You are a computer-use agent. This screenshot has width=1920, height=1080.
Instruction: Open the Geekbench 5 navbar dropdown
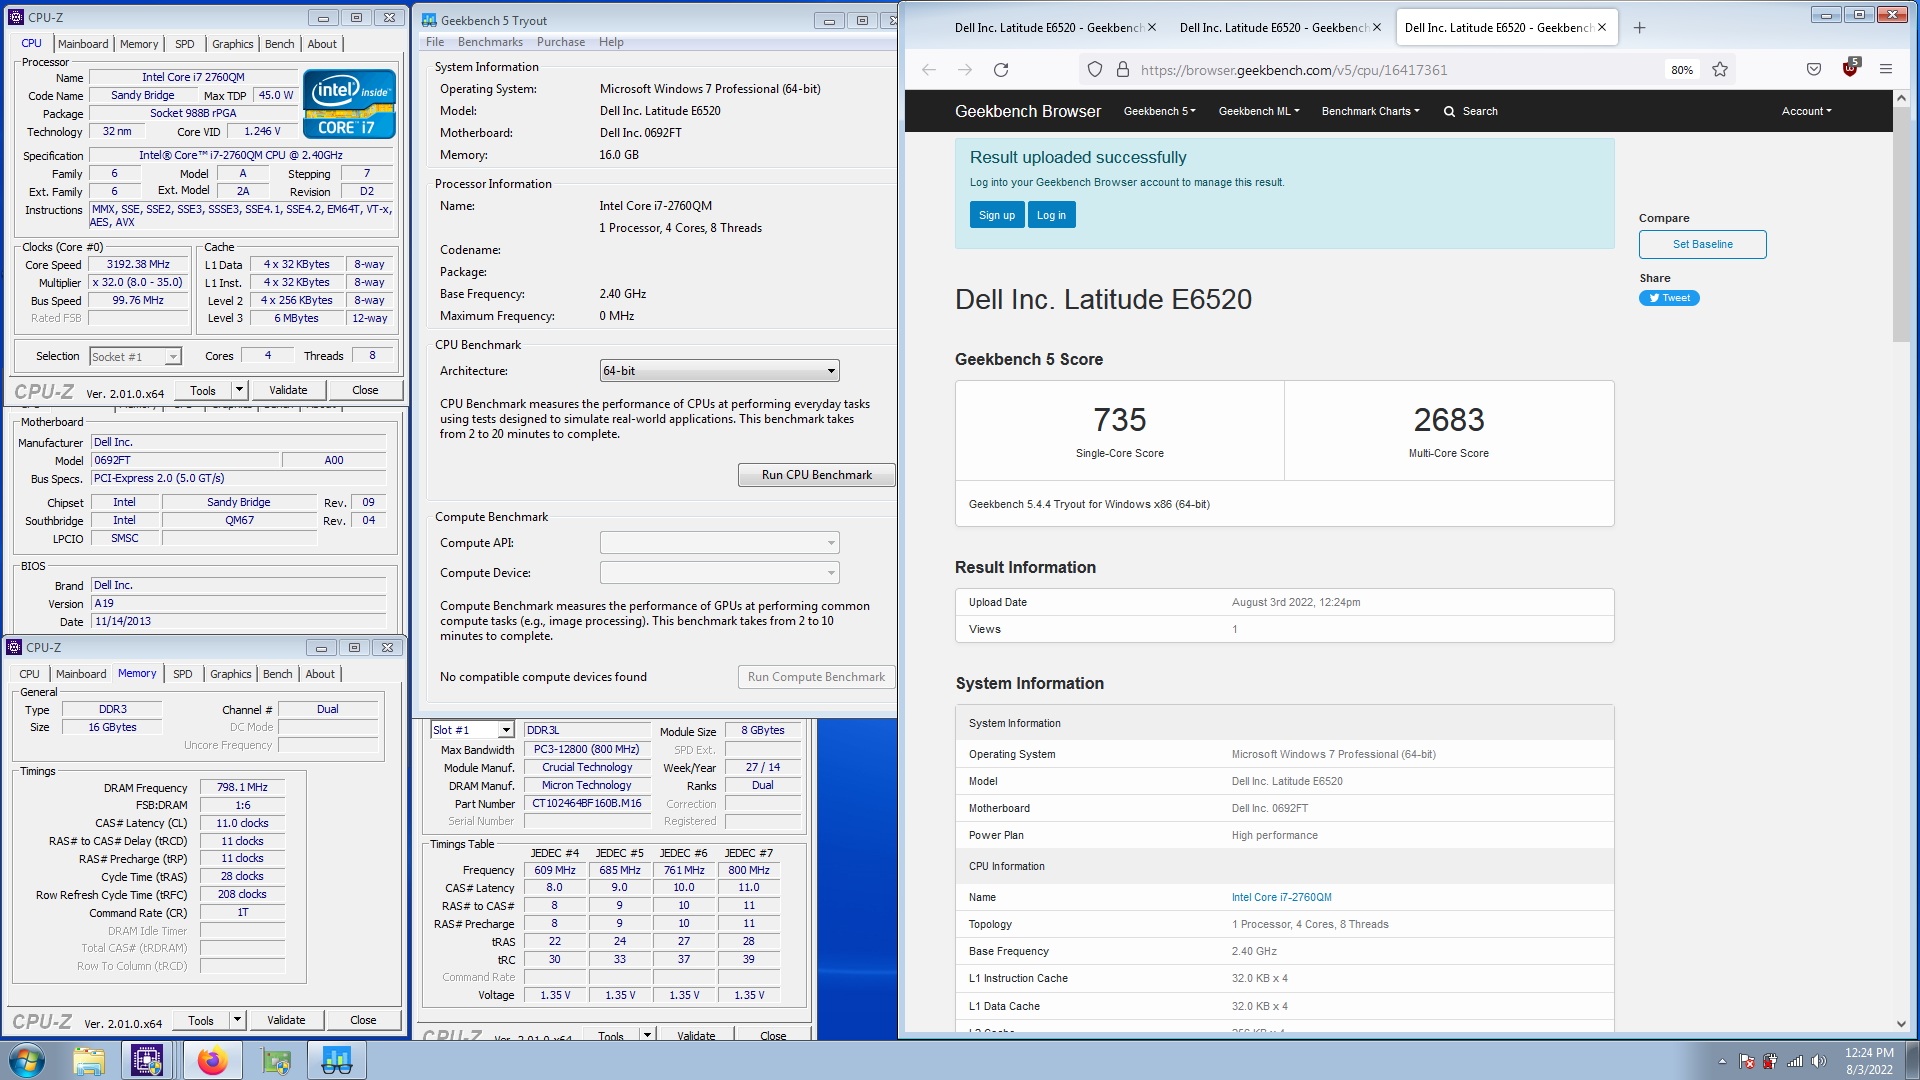[x=1160, y=111]
